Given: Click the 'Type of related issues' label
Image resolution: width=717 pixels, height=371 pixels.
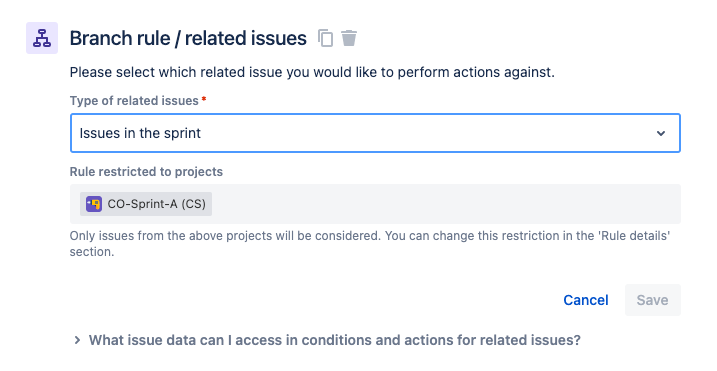Looking at the screenshot, I should [x=134, y=101].
